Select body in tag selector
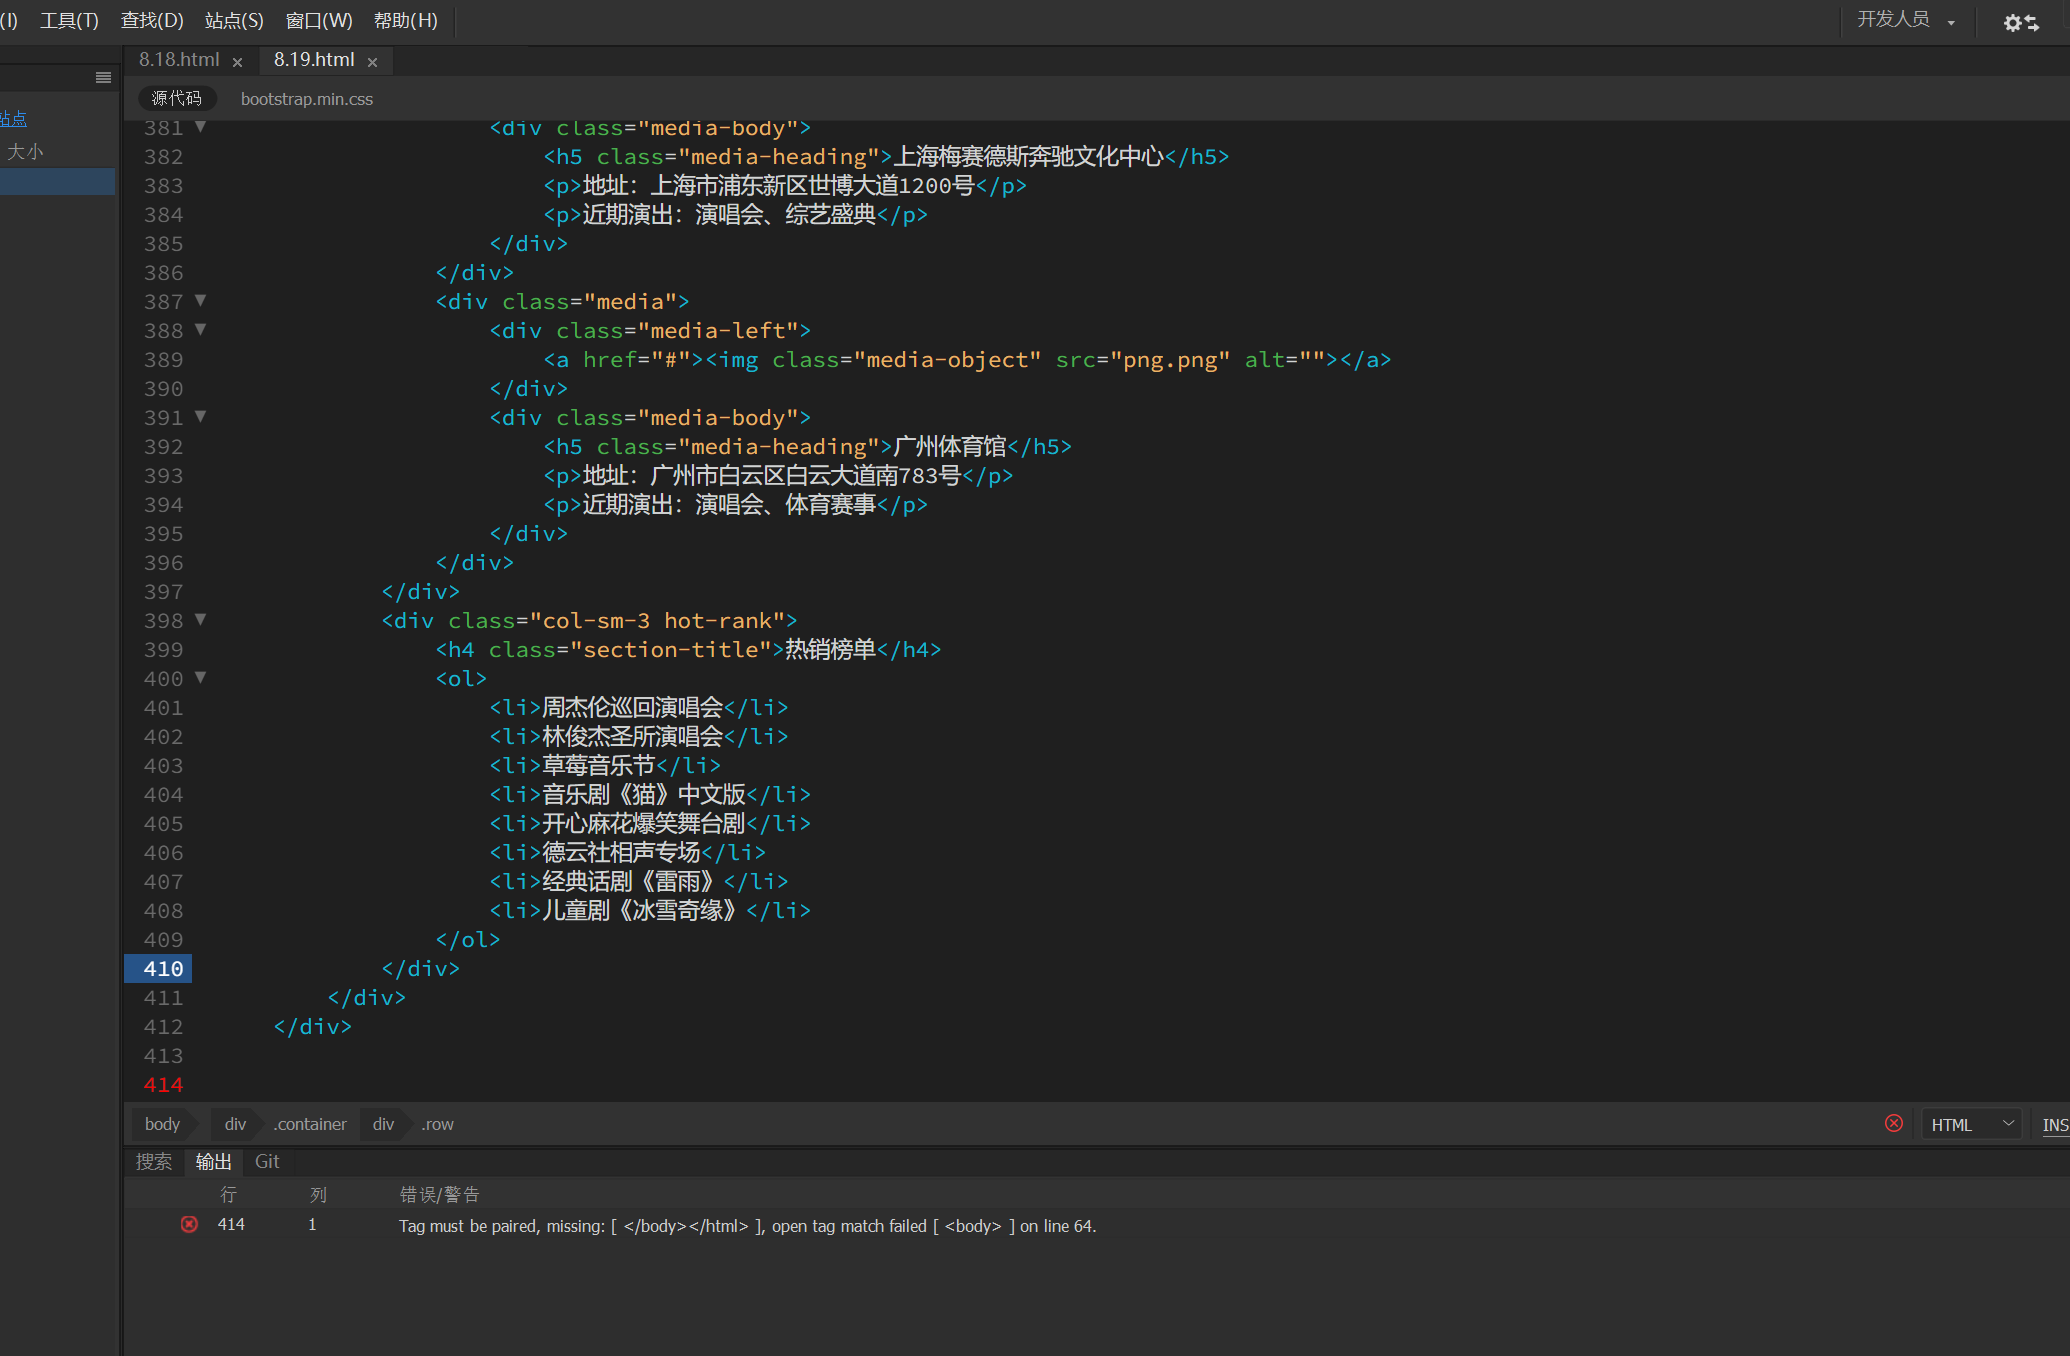Screen dimensions: 2070x1356 (162, 1124)
